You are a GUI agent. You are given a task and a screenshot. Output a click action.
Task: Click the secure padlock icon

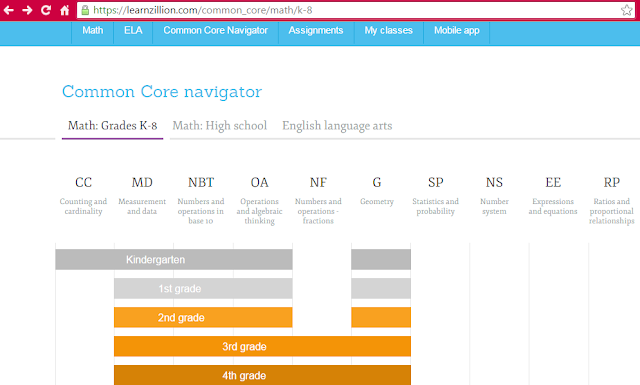point(85,10)
